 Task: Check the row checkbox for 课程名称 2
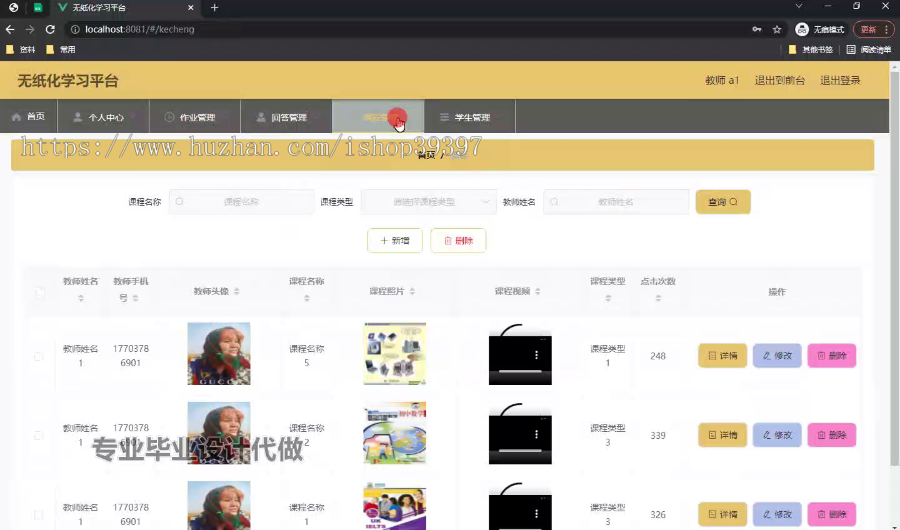39,435
